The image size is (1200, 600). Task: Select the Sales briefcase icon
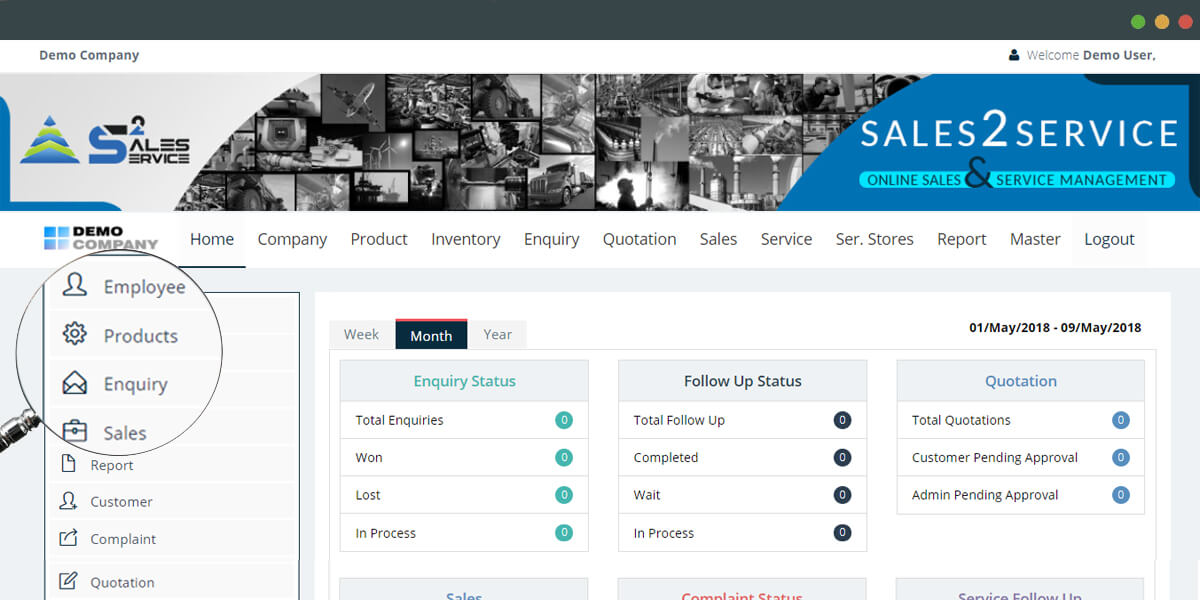coord(74,431)
